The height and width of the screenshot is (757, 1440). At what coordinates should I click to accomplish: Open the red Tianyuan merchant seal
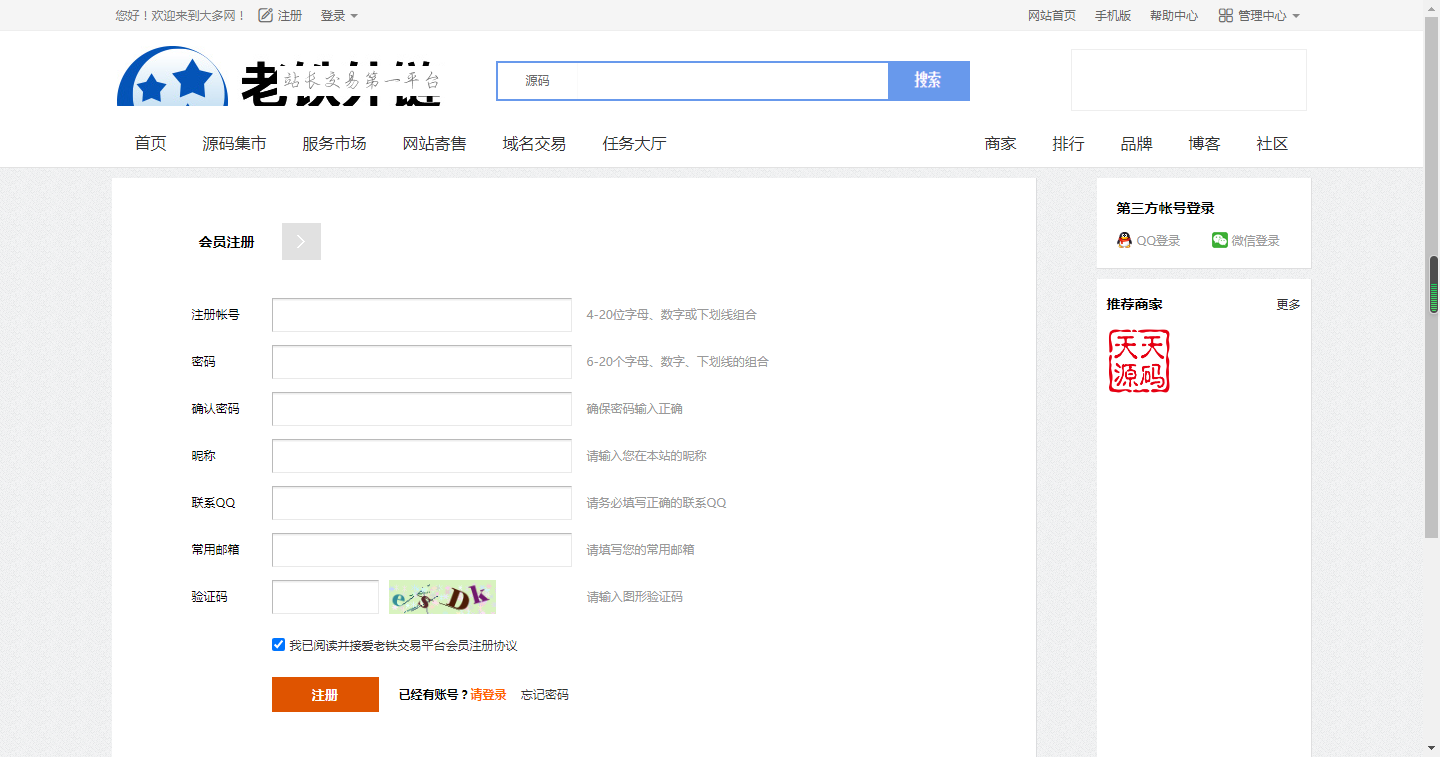[x=1139, y=361]
